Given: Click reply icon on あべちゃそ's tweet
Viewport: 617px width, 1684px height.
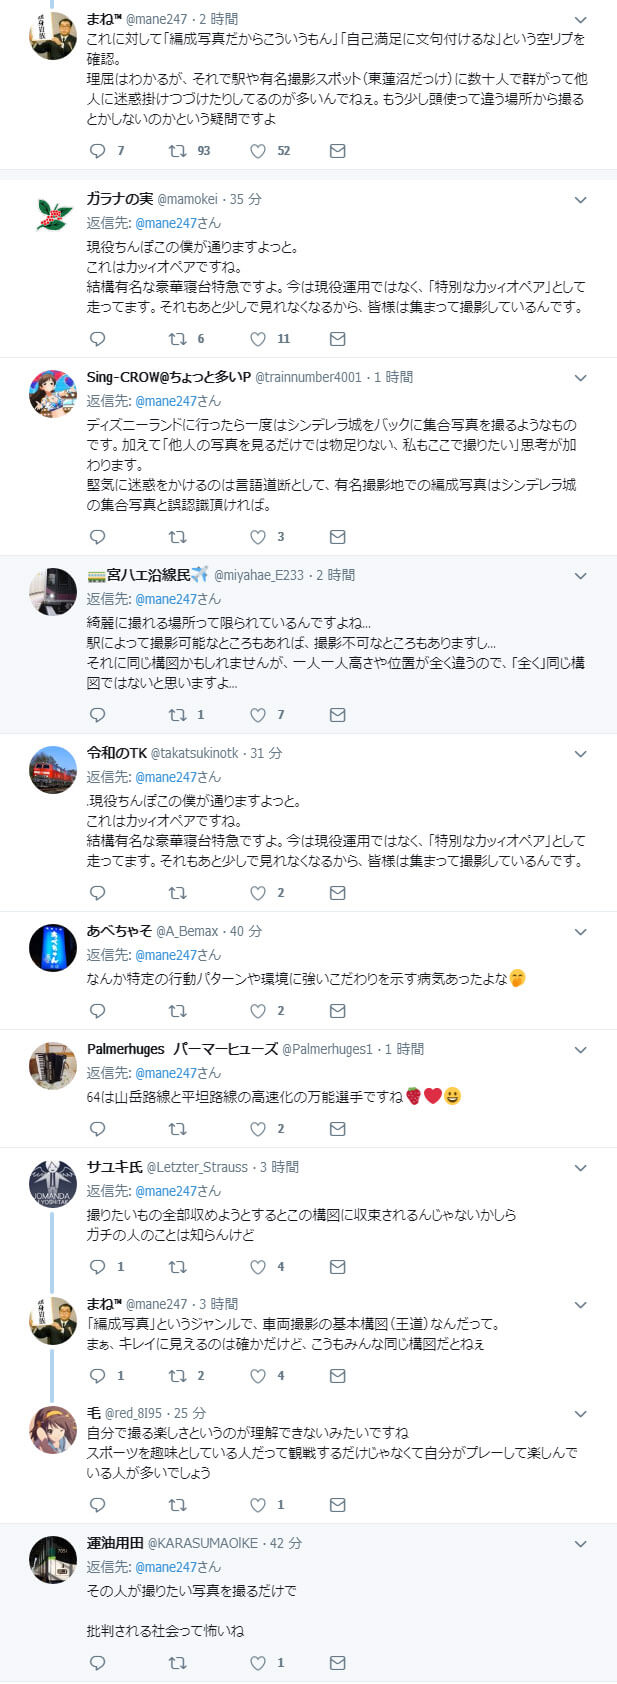Looking at the screenshot, I should [x=98, y=1011].
